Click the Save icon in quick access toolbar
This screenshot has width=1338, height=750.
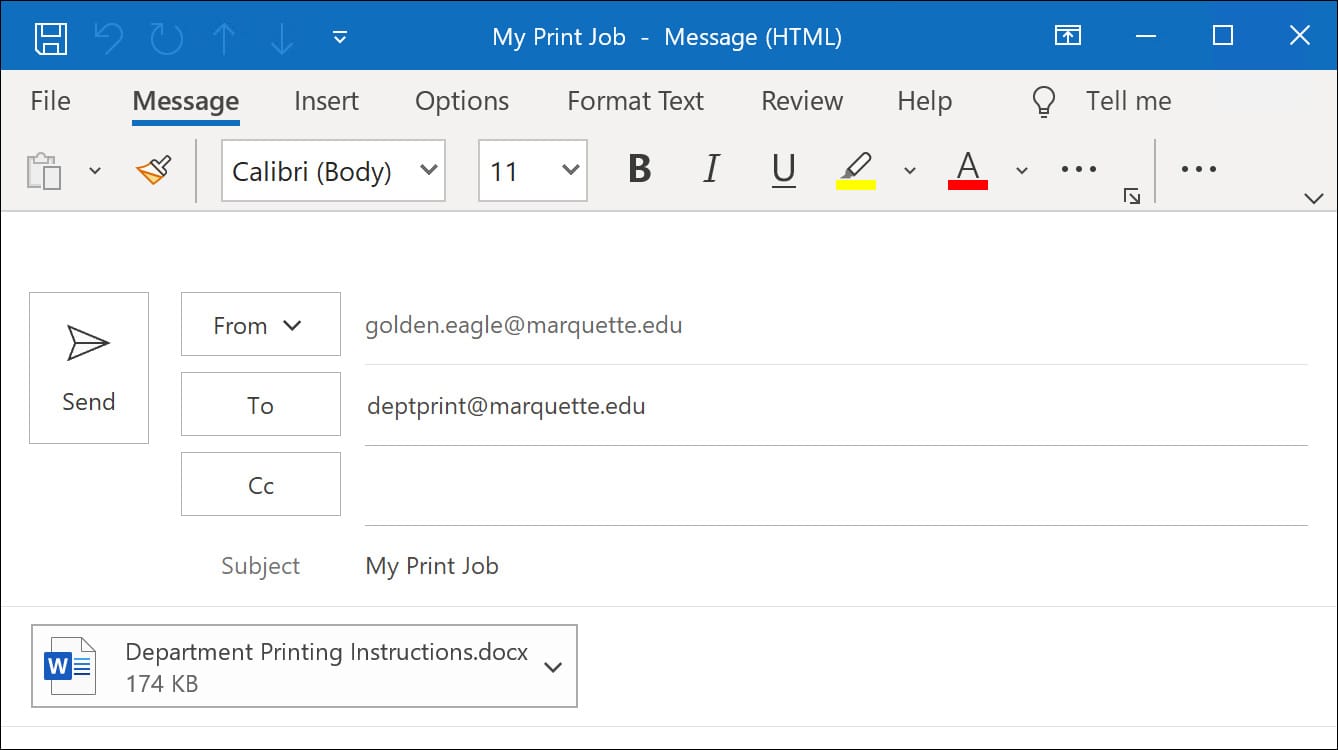tap(51, 36)
